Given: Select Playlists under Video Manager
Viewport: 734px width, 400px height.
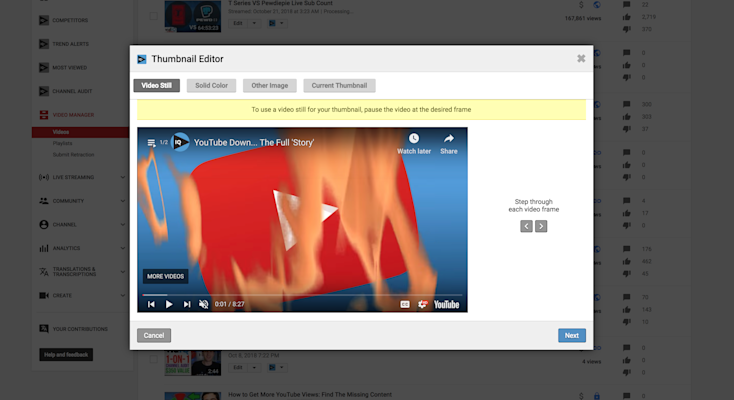Looking at the screenshot, I should coord(62,143).
